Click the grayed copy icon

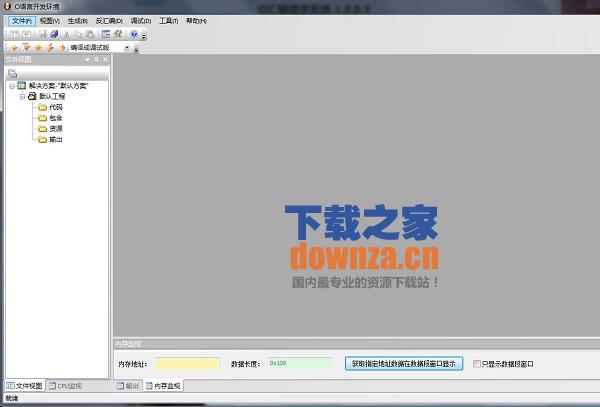(78, 34)
